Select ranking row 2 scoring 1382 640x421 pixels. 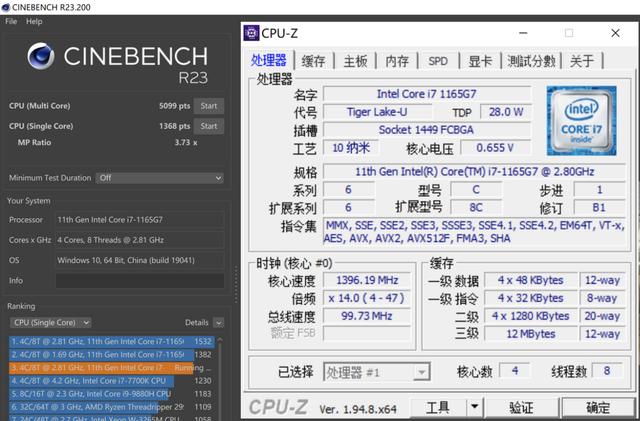(x=111, y=354)
